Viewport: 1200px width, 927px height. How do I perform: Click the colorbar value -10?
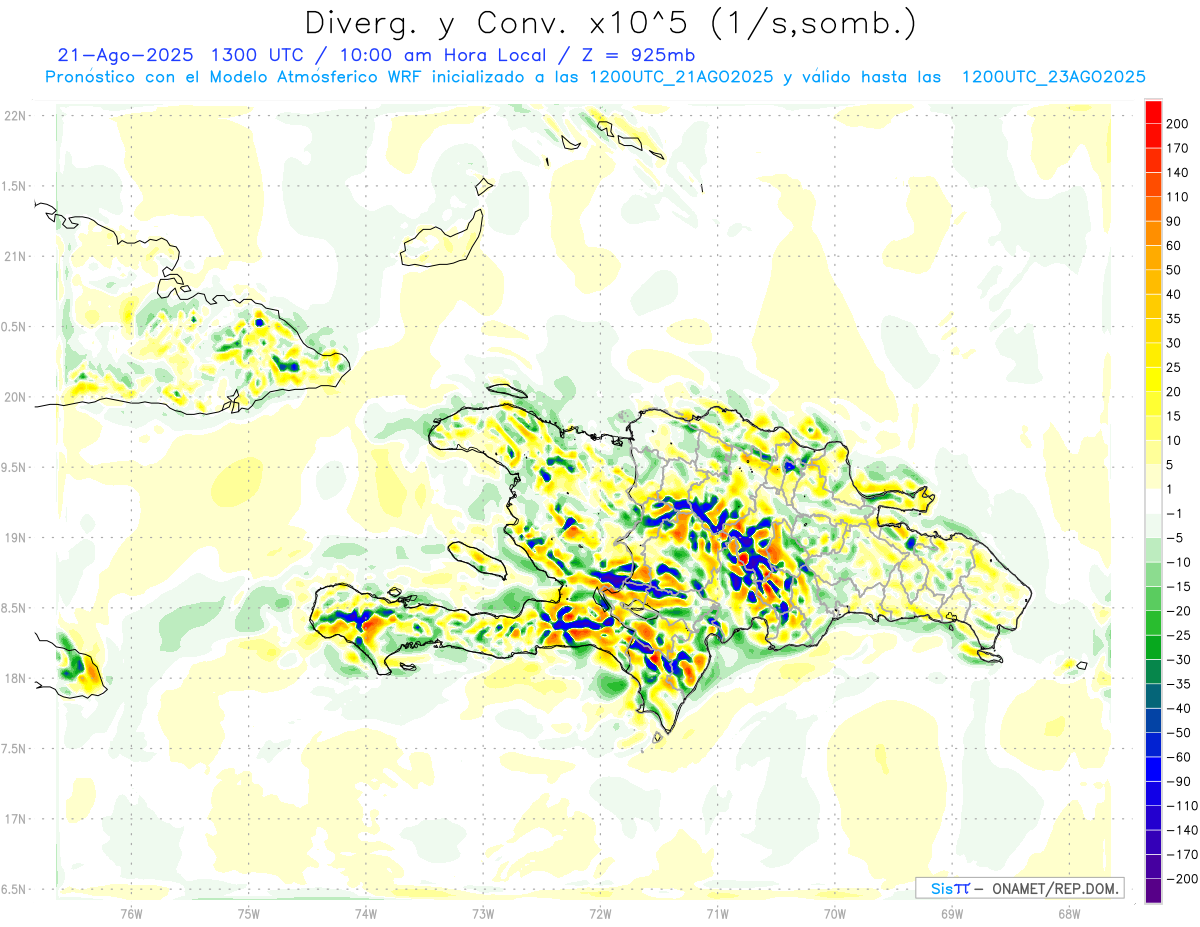click(1178, 562)
